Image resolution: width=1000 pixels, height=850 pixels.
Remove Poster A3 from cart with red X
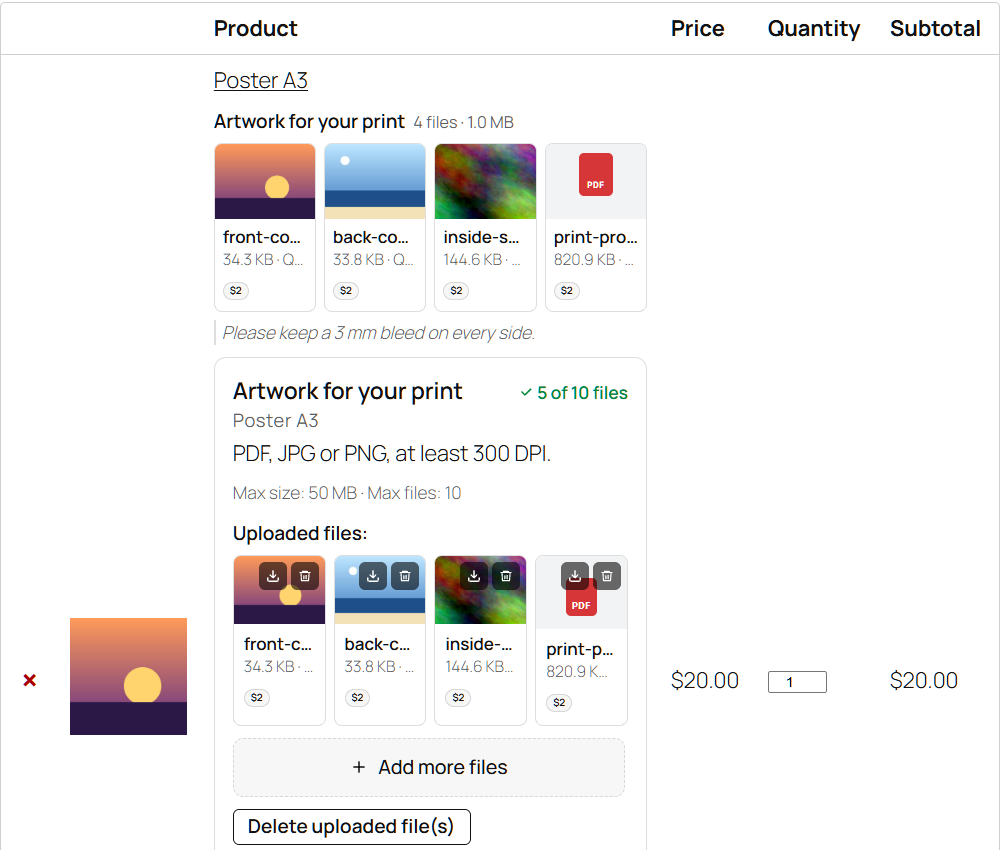(x=29, y=680)
